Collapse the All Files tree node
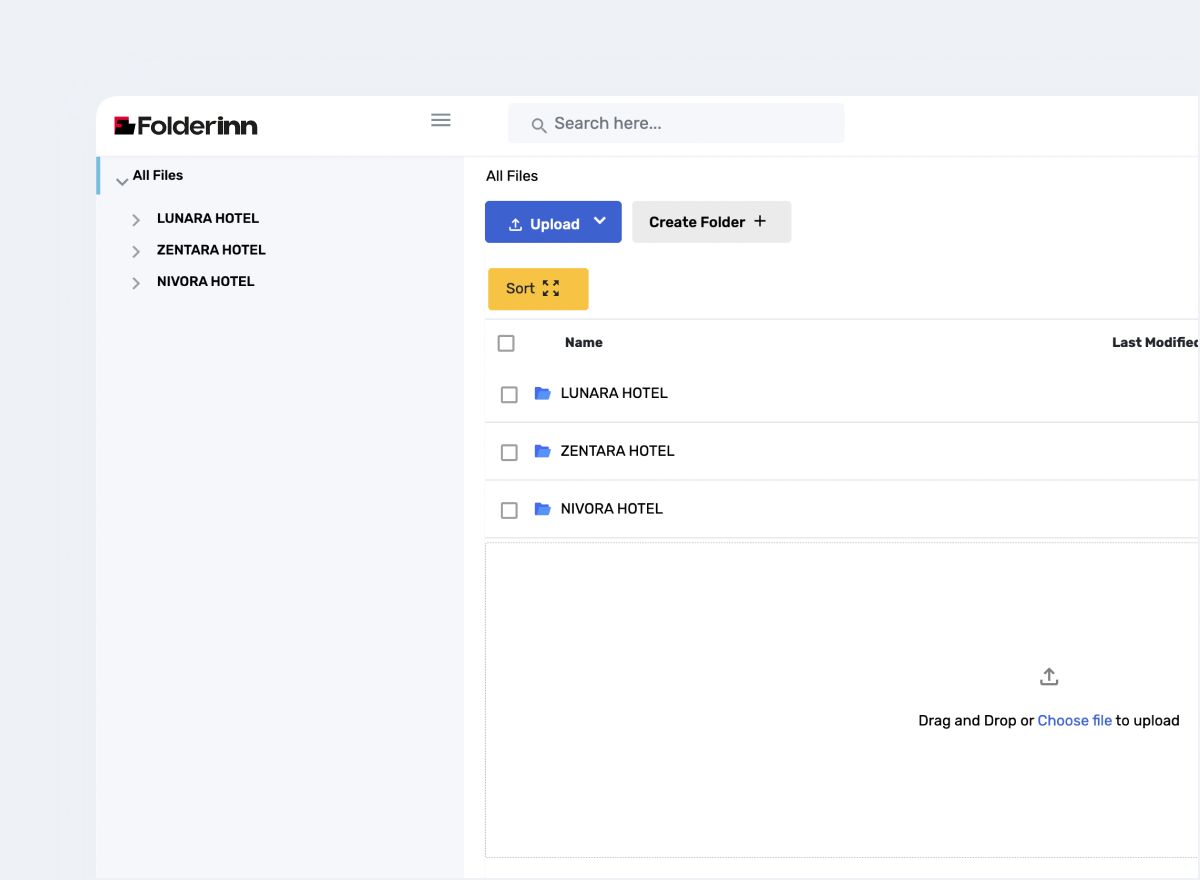1200x880 pixels. click(x=122, y=181)
